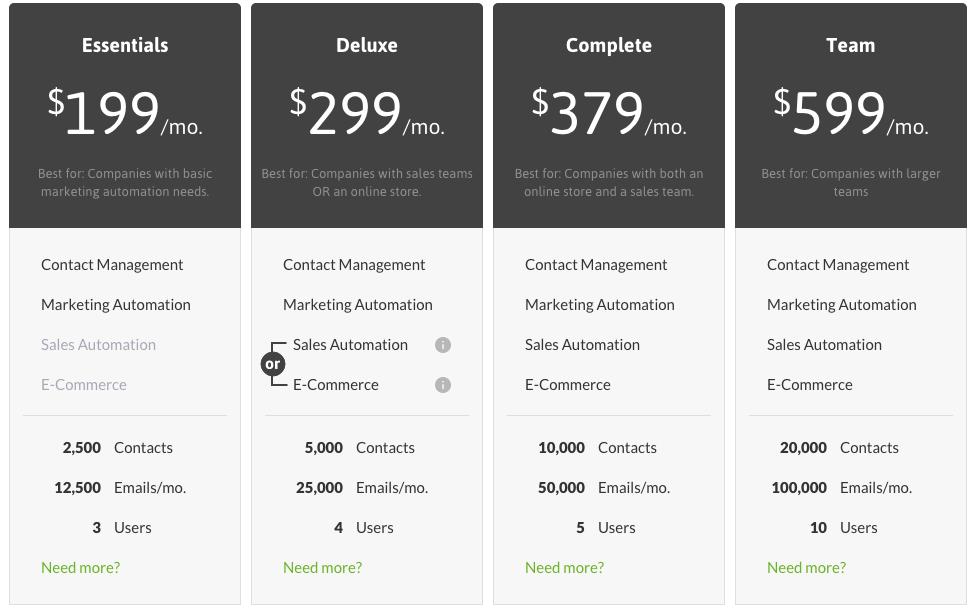Click Sales Automation in Deluxe plan
The width and height of the screenshot is (980, 609).
(x=350, y=345)
